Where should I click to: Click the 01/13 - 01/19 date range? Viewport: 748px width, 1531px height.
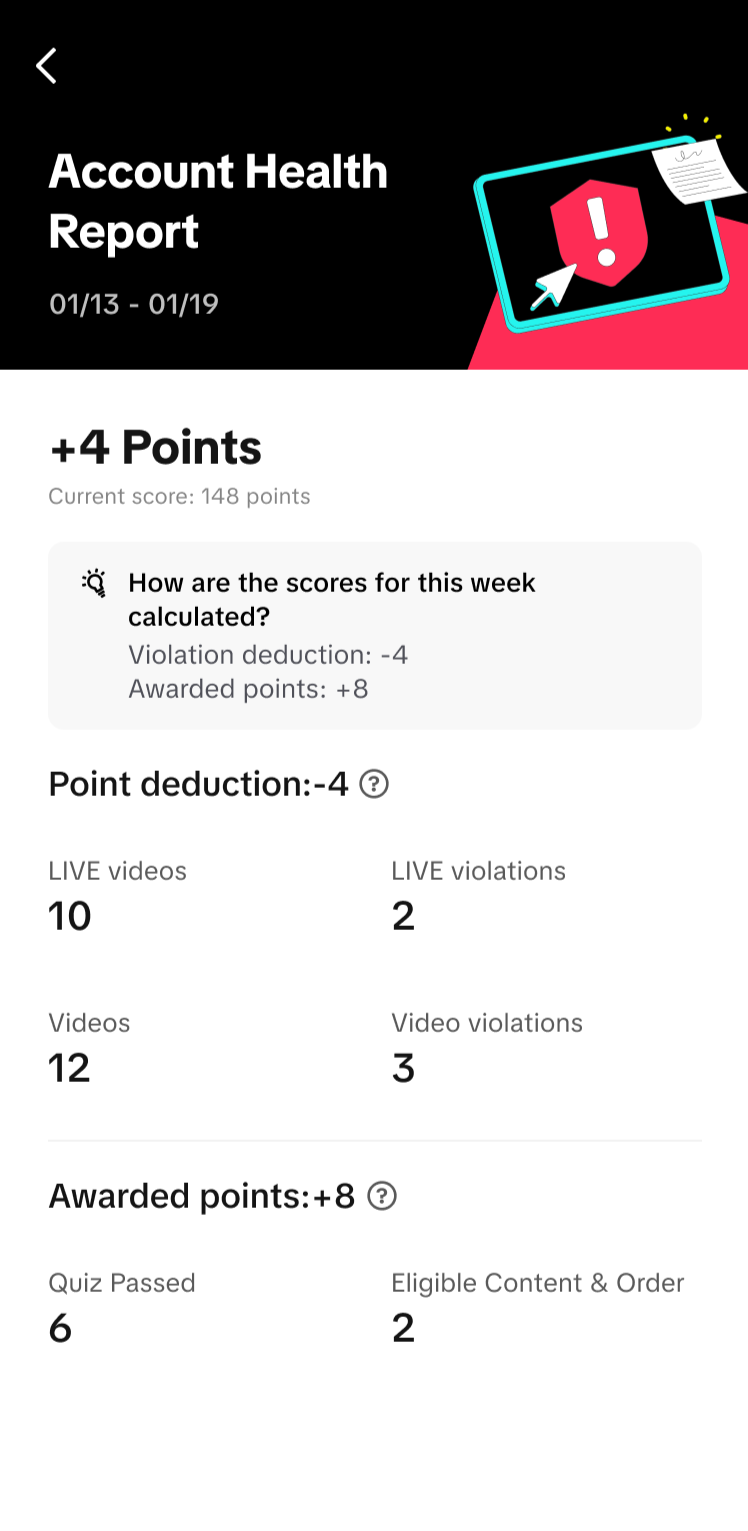[x=134, y=304]
